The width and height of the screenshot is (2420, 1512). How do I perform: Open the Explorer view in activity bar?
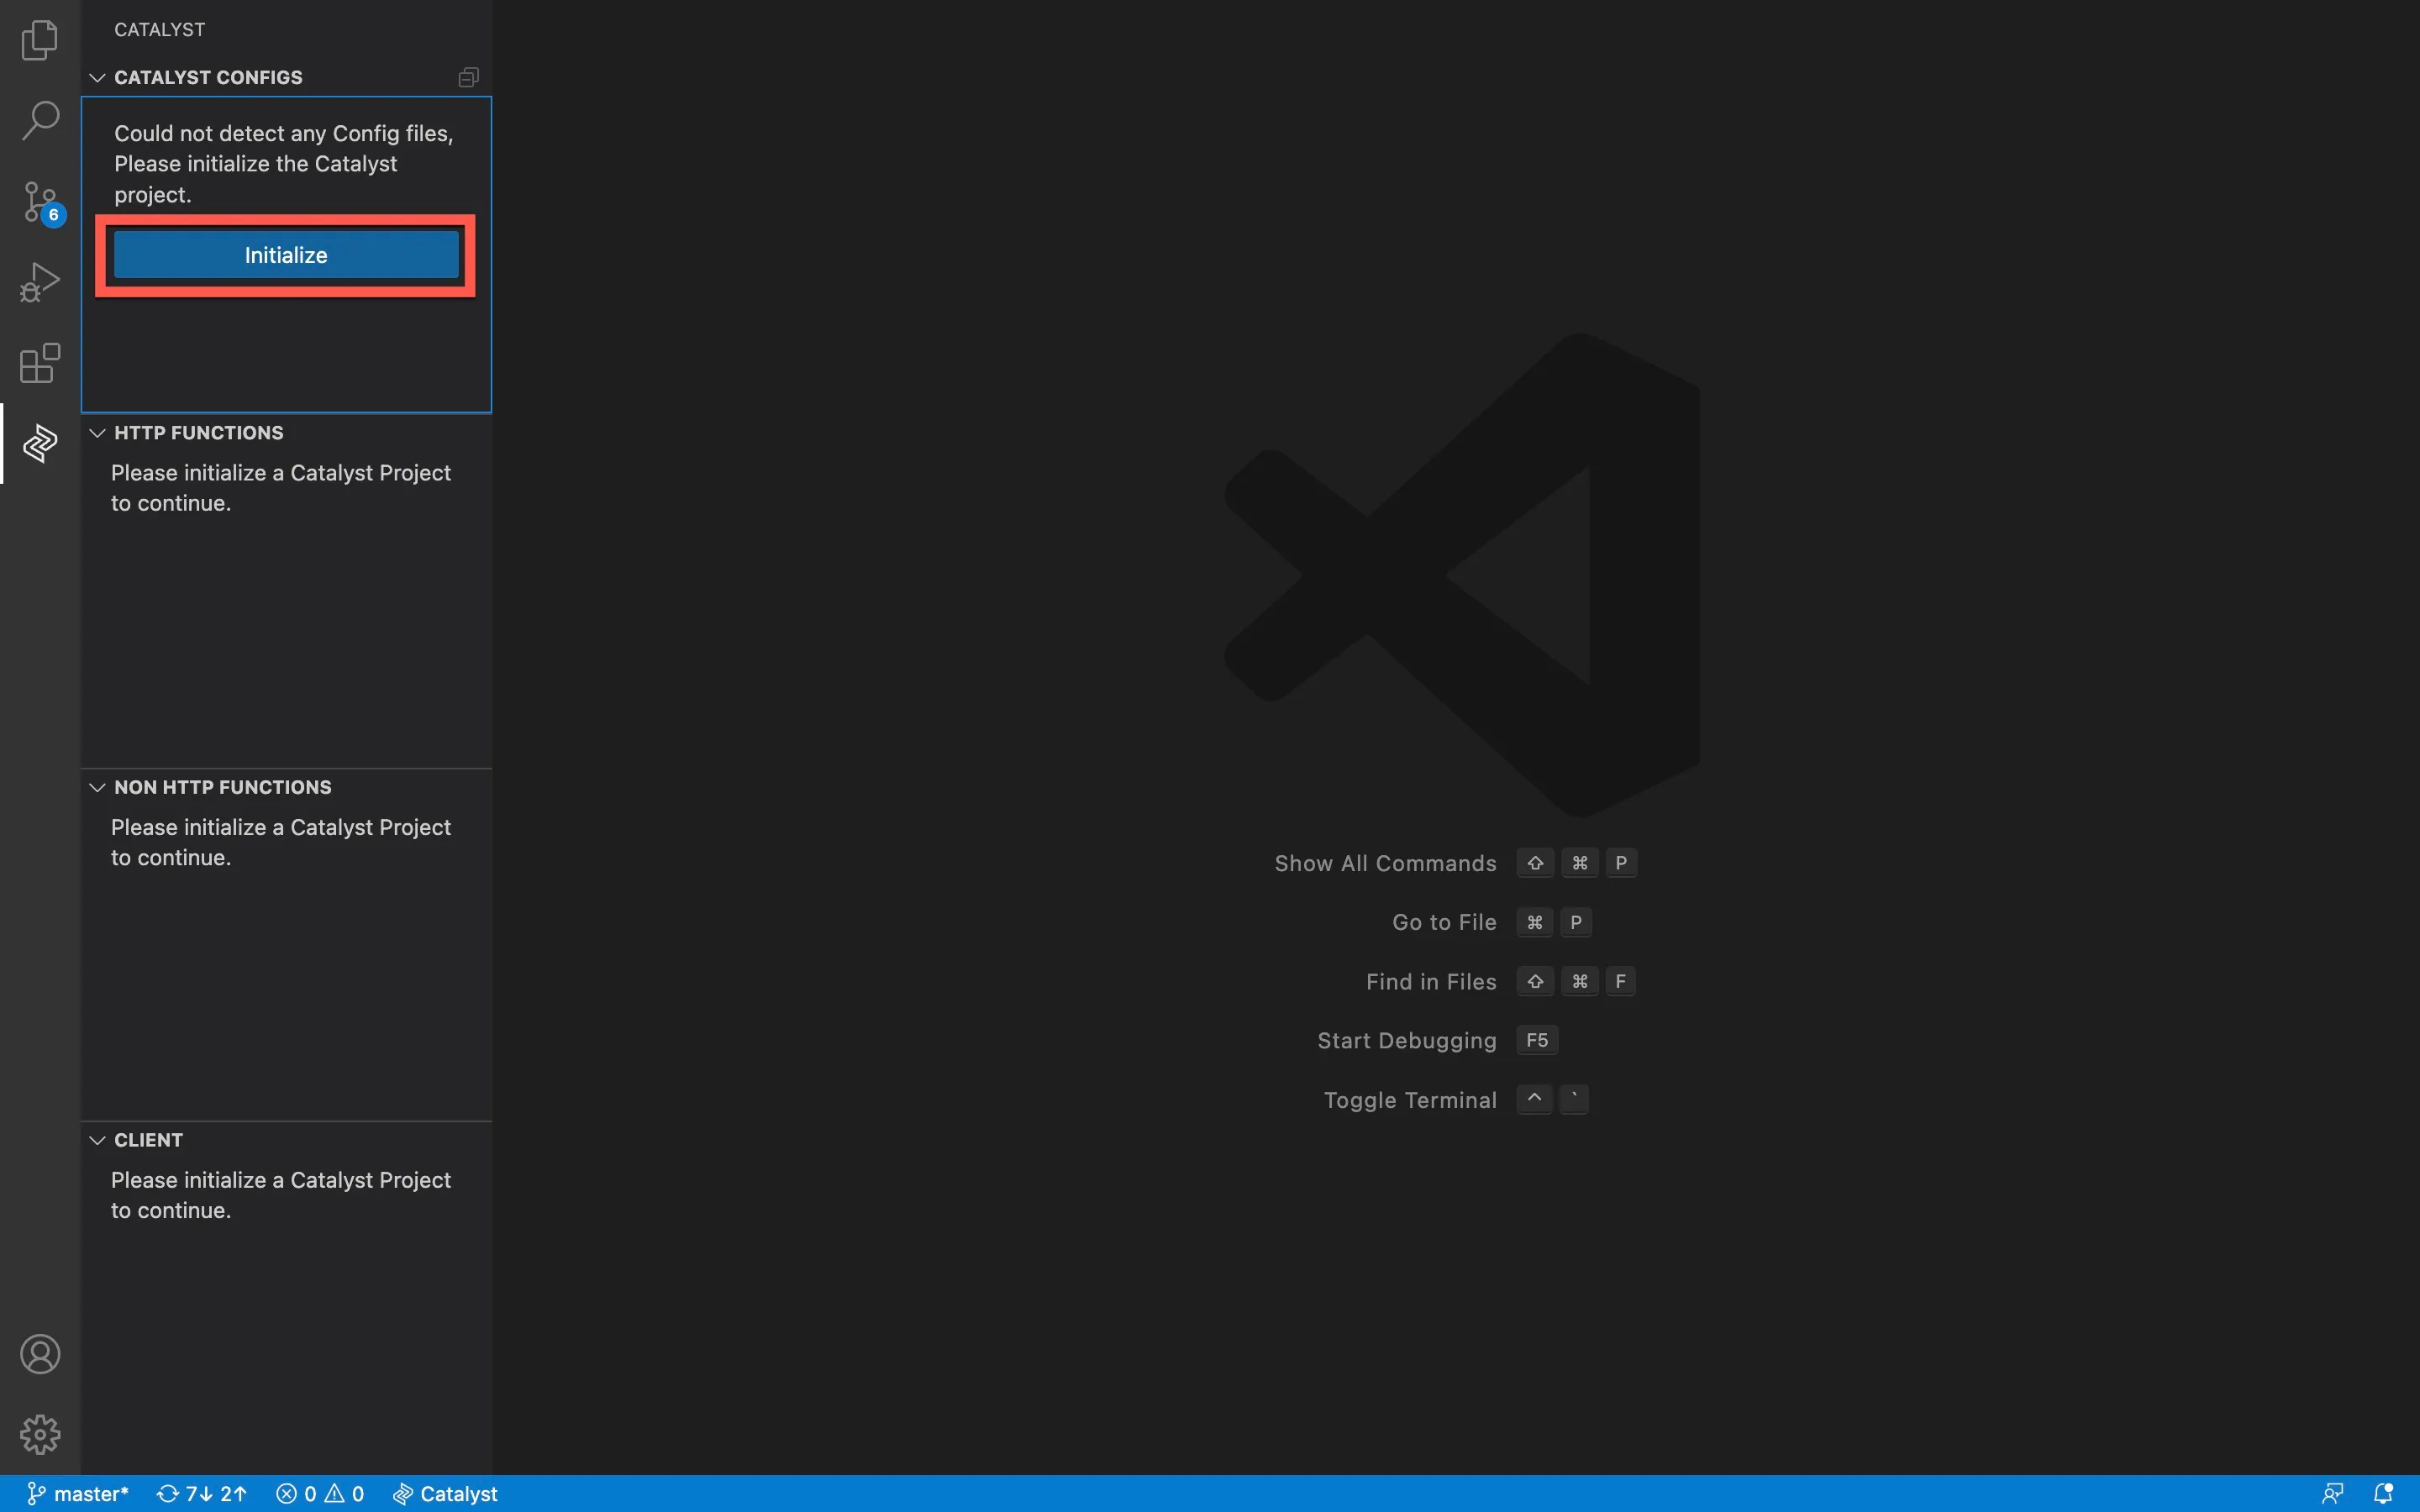(x=40, y=40)
